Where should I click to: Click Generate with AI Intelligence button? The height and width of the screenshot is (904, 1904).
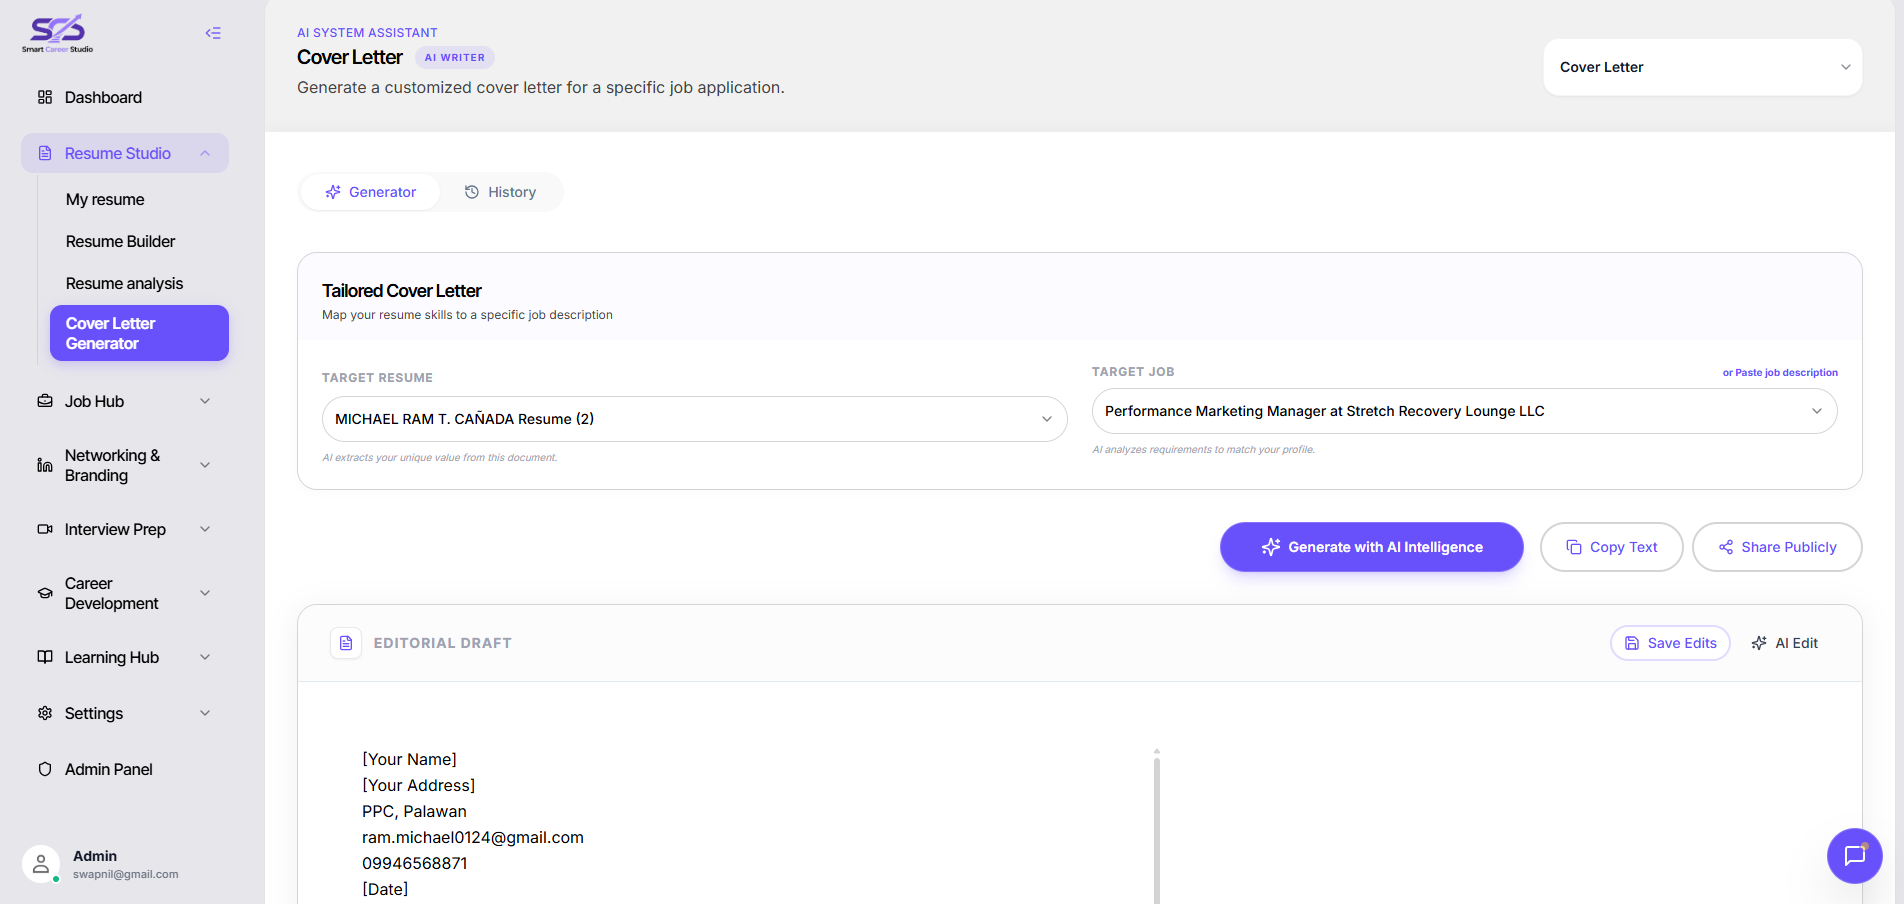click(1372, 547)
